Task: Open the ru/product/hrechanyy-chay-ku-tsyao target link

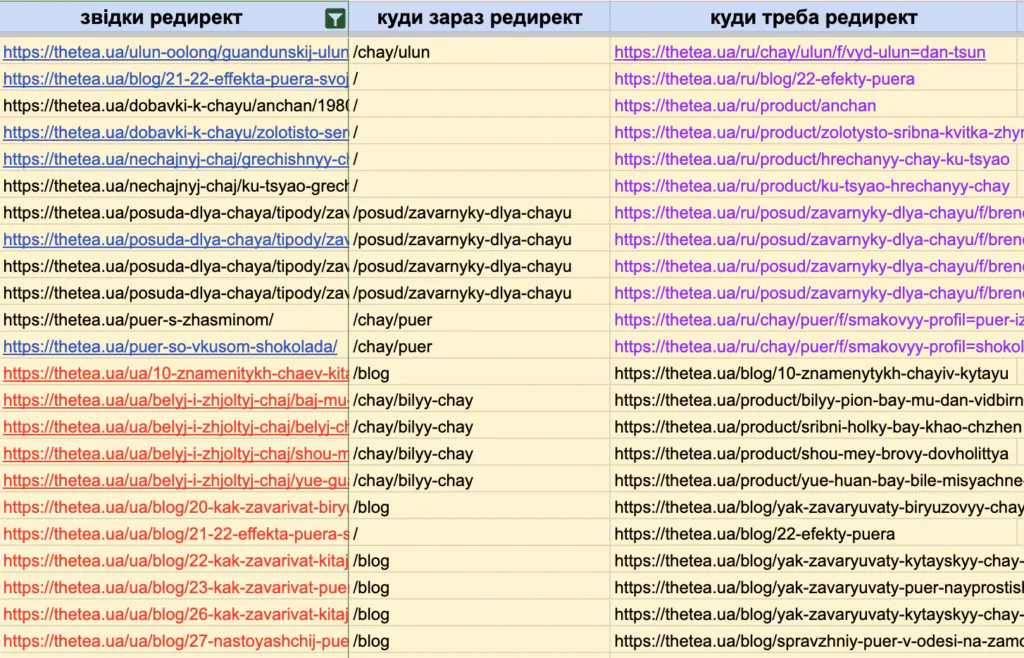Action: pyautogui.click(x=812, y=159)
